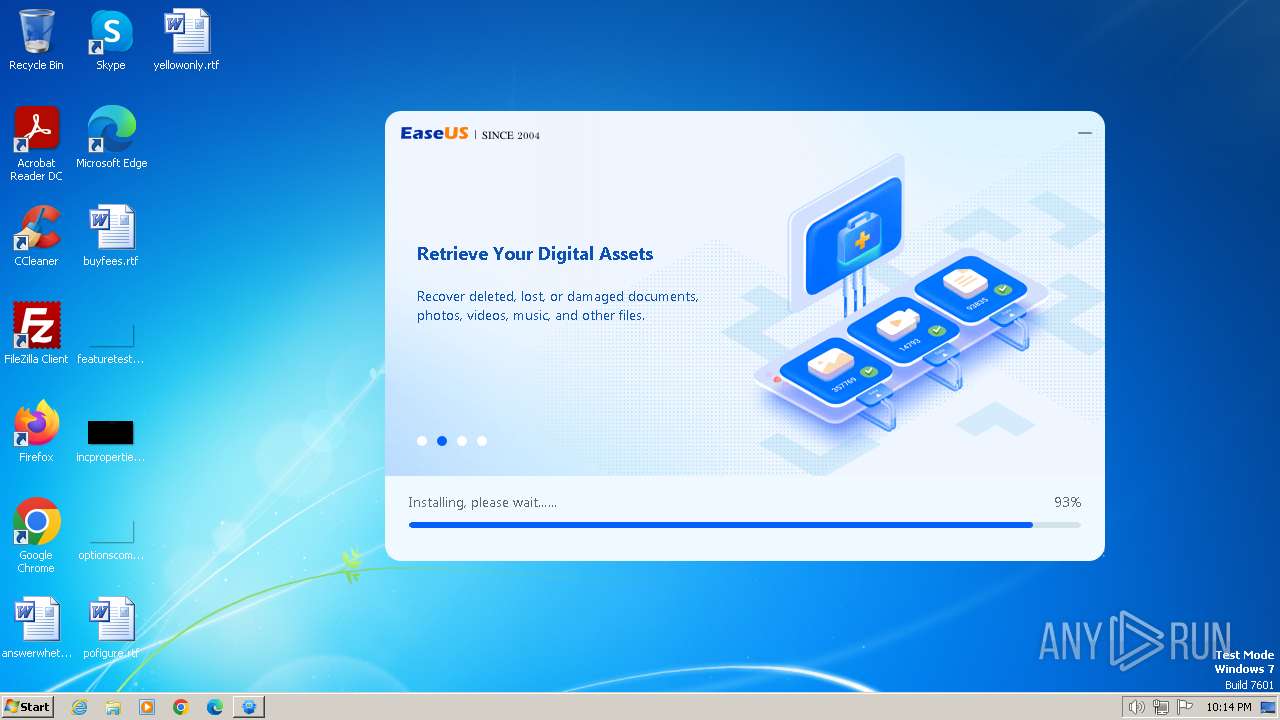Go to the first slide dot
The height and width of the screenshot is (720, 1280).
tap(422, 441)
